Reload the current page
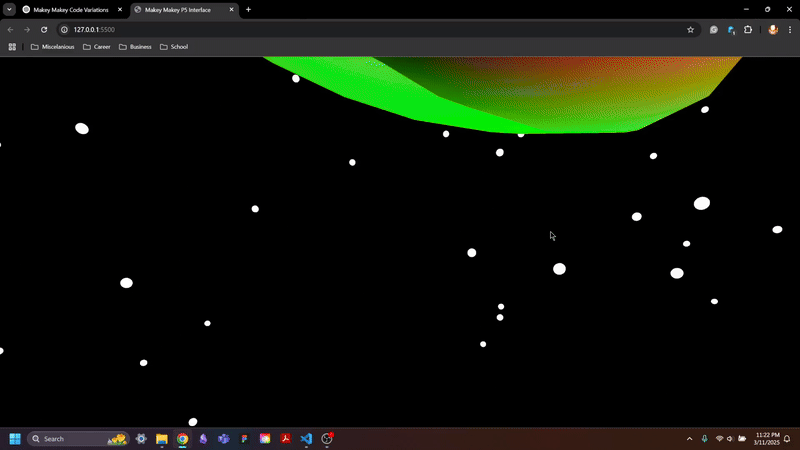This screenshot has height=450, width=800. (x=44, y=30)
